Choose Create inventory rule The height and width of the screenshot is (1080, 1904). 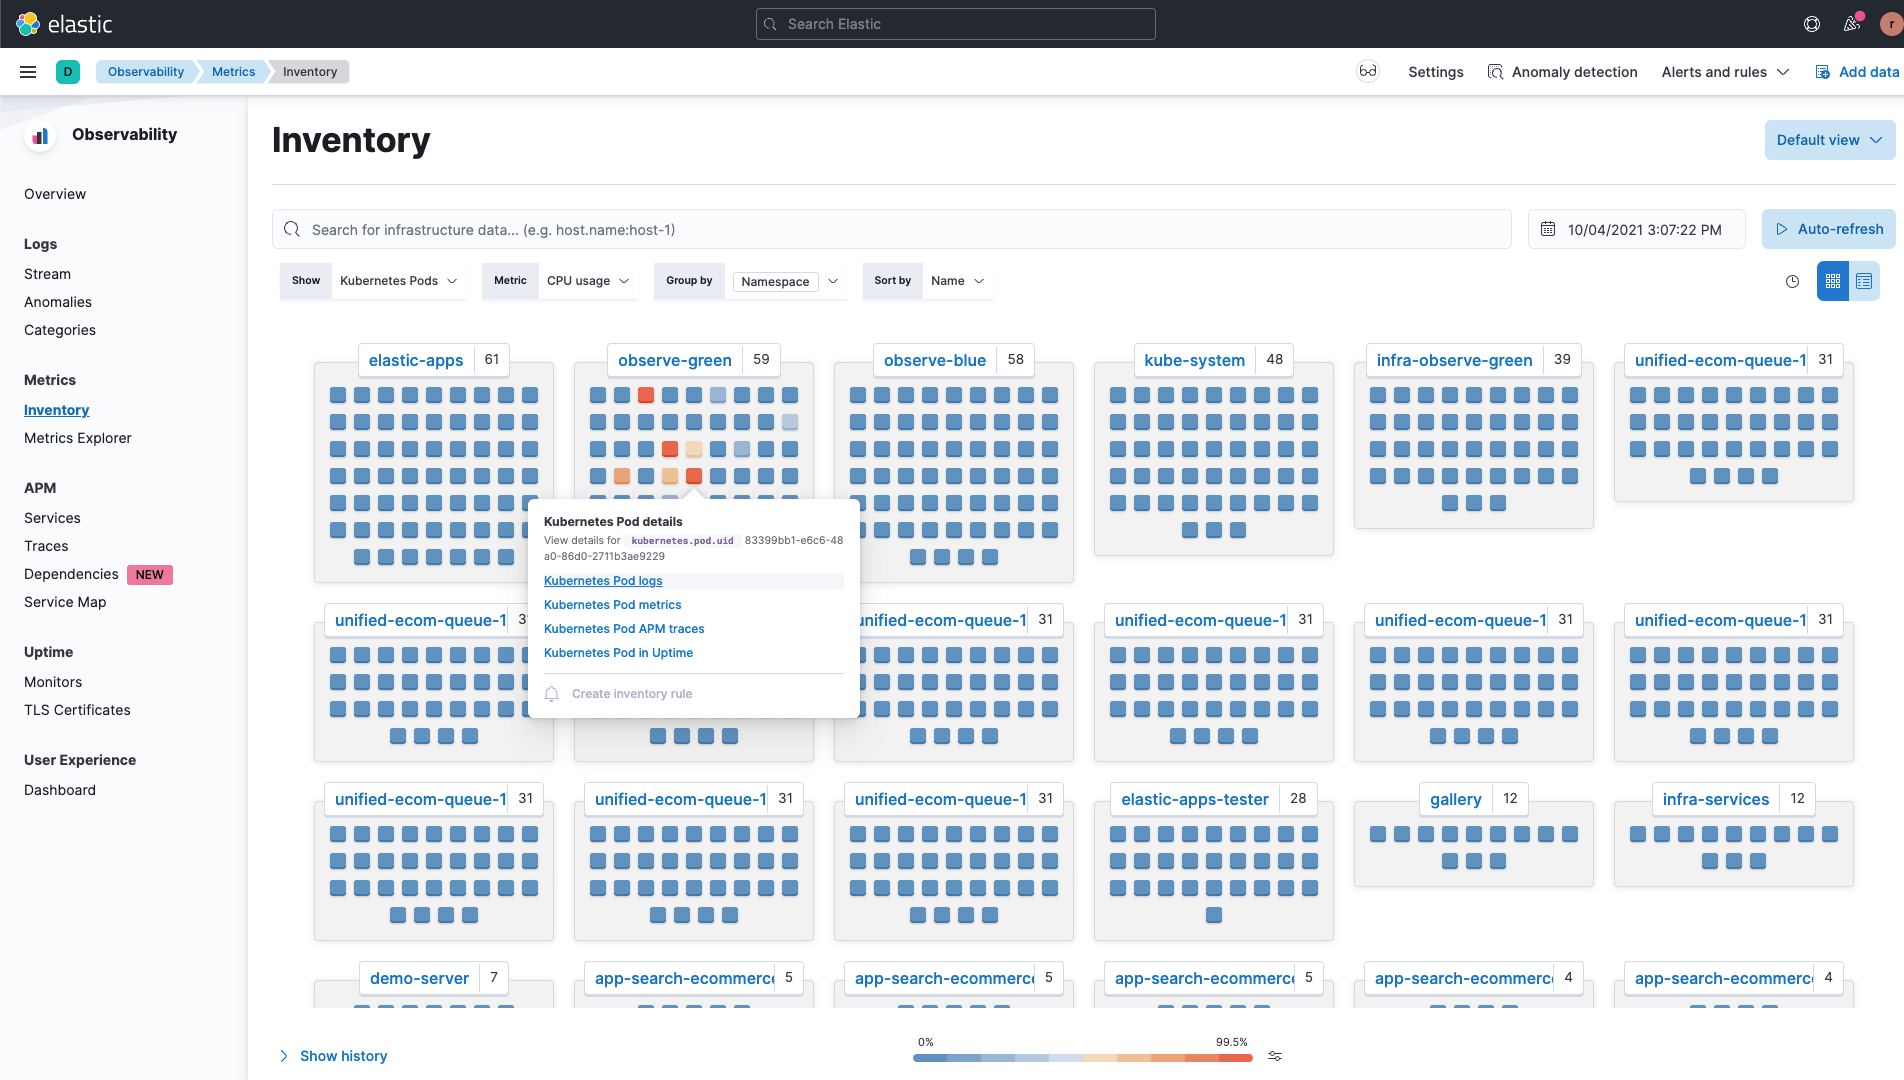tap(632, 694)
